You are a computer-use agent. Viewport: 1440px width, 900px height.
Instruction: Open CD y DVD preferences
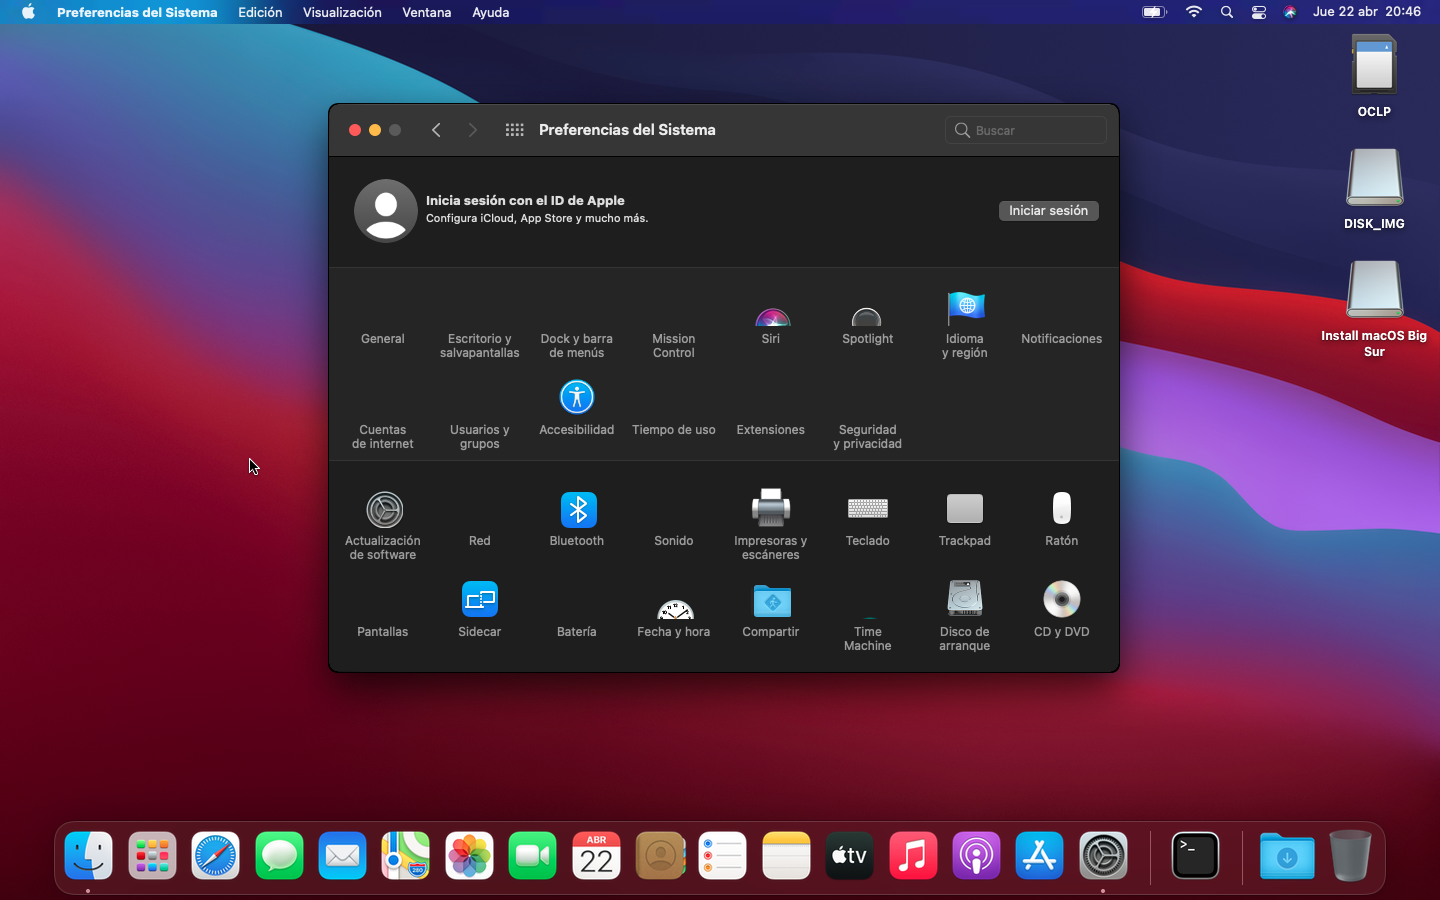1061,600
